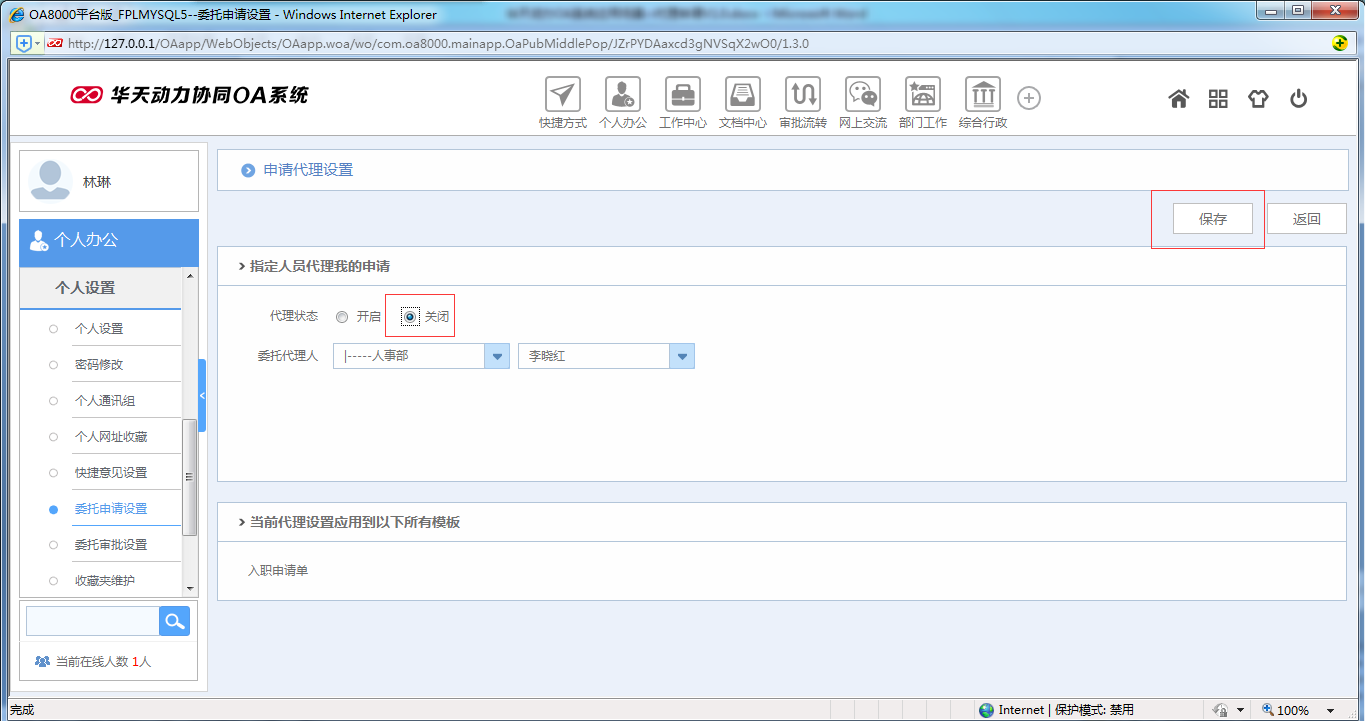Image resolution: width=1365 pixels, height=721 pixels.
Task: Open the 快捷方式 paper plane icon
Action: point(563,95)
